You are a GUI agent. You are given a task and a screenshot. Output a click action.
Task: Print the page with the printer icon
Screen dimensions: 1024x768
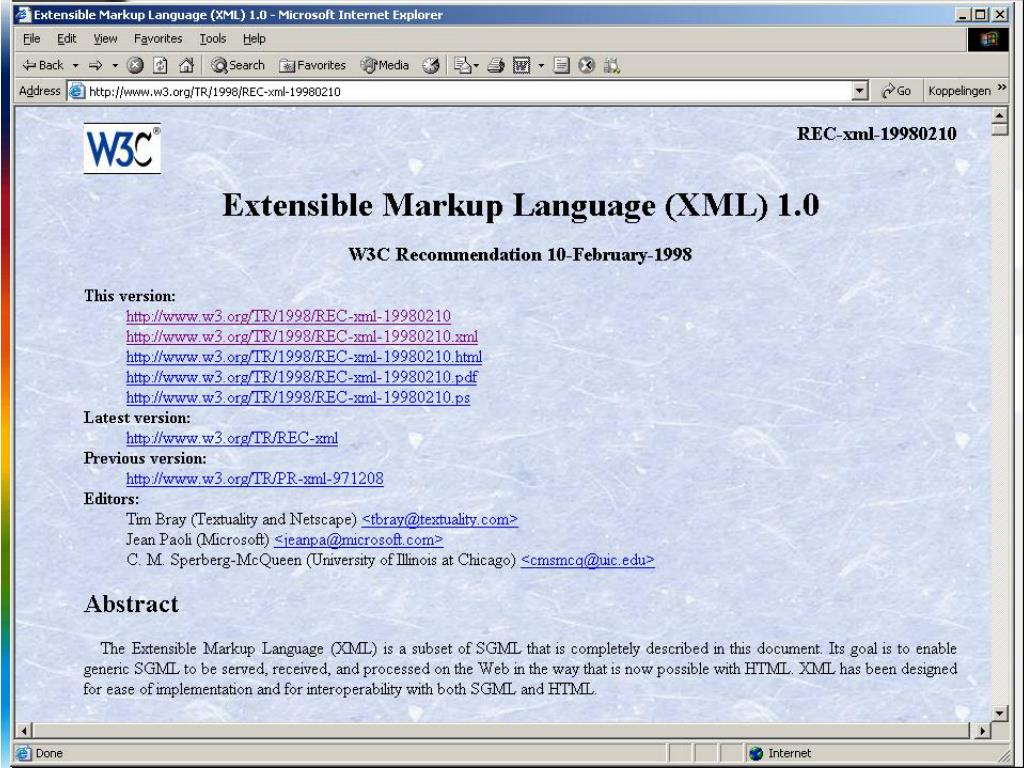click(x=496, y=65)
